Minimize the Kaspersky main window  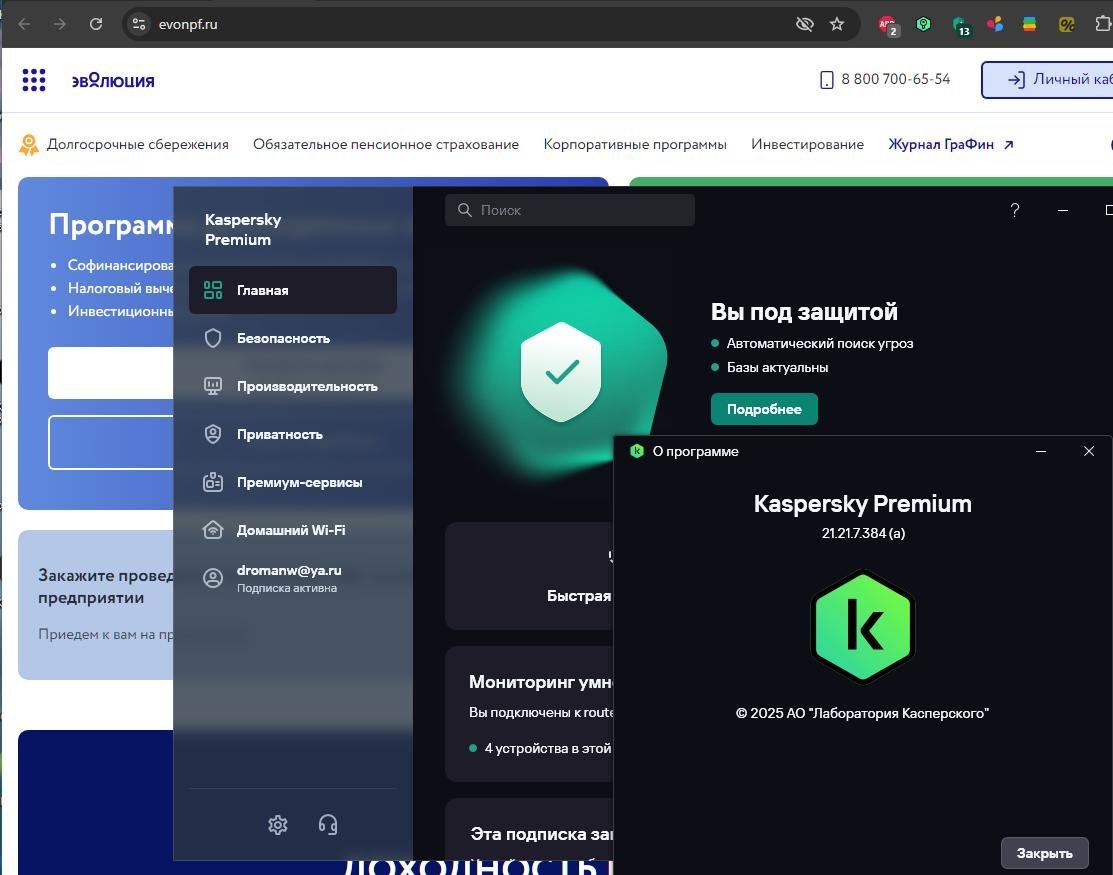[x=1063, y=210]
